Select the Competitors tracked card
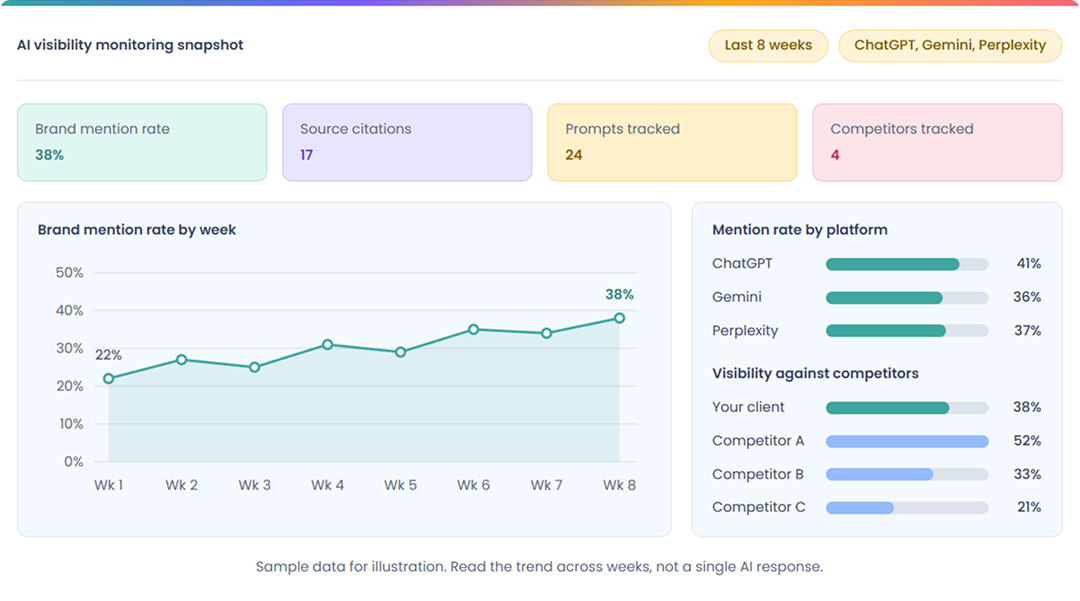Screen dimensions: 1080x601 pyautogui.click(x=937, y=143)
